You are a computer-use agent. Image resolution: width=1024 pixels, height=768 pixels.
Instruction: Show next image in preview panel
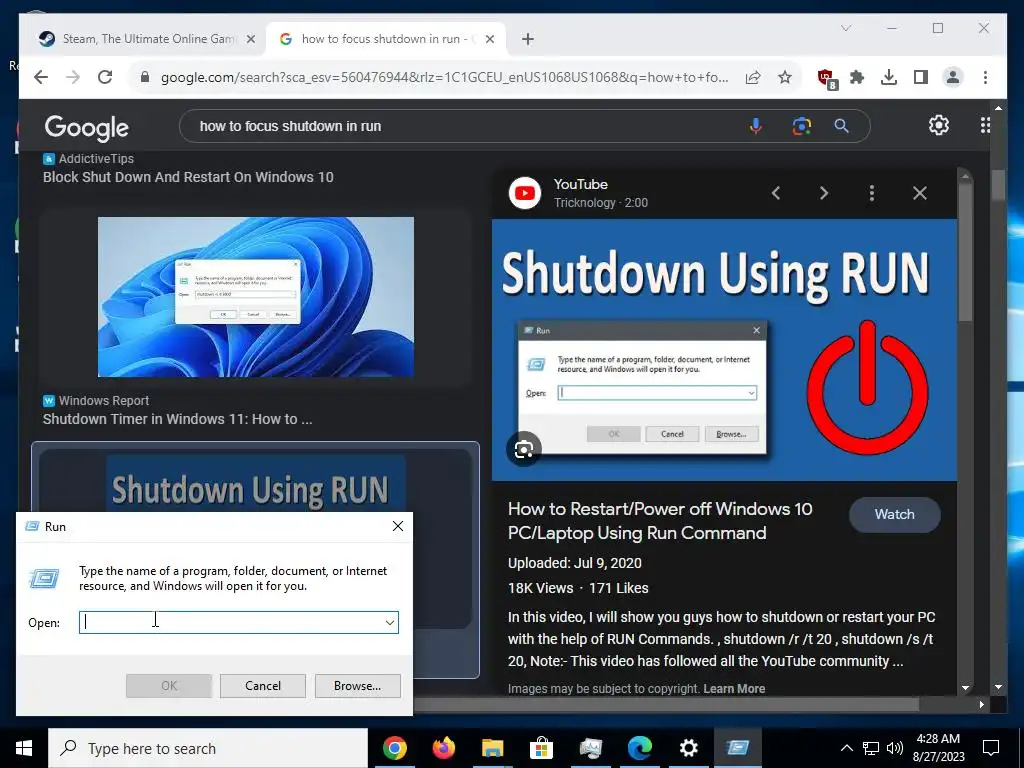(824, 193)
